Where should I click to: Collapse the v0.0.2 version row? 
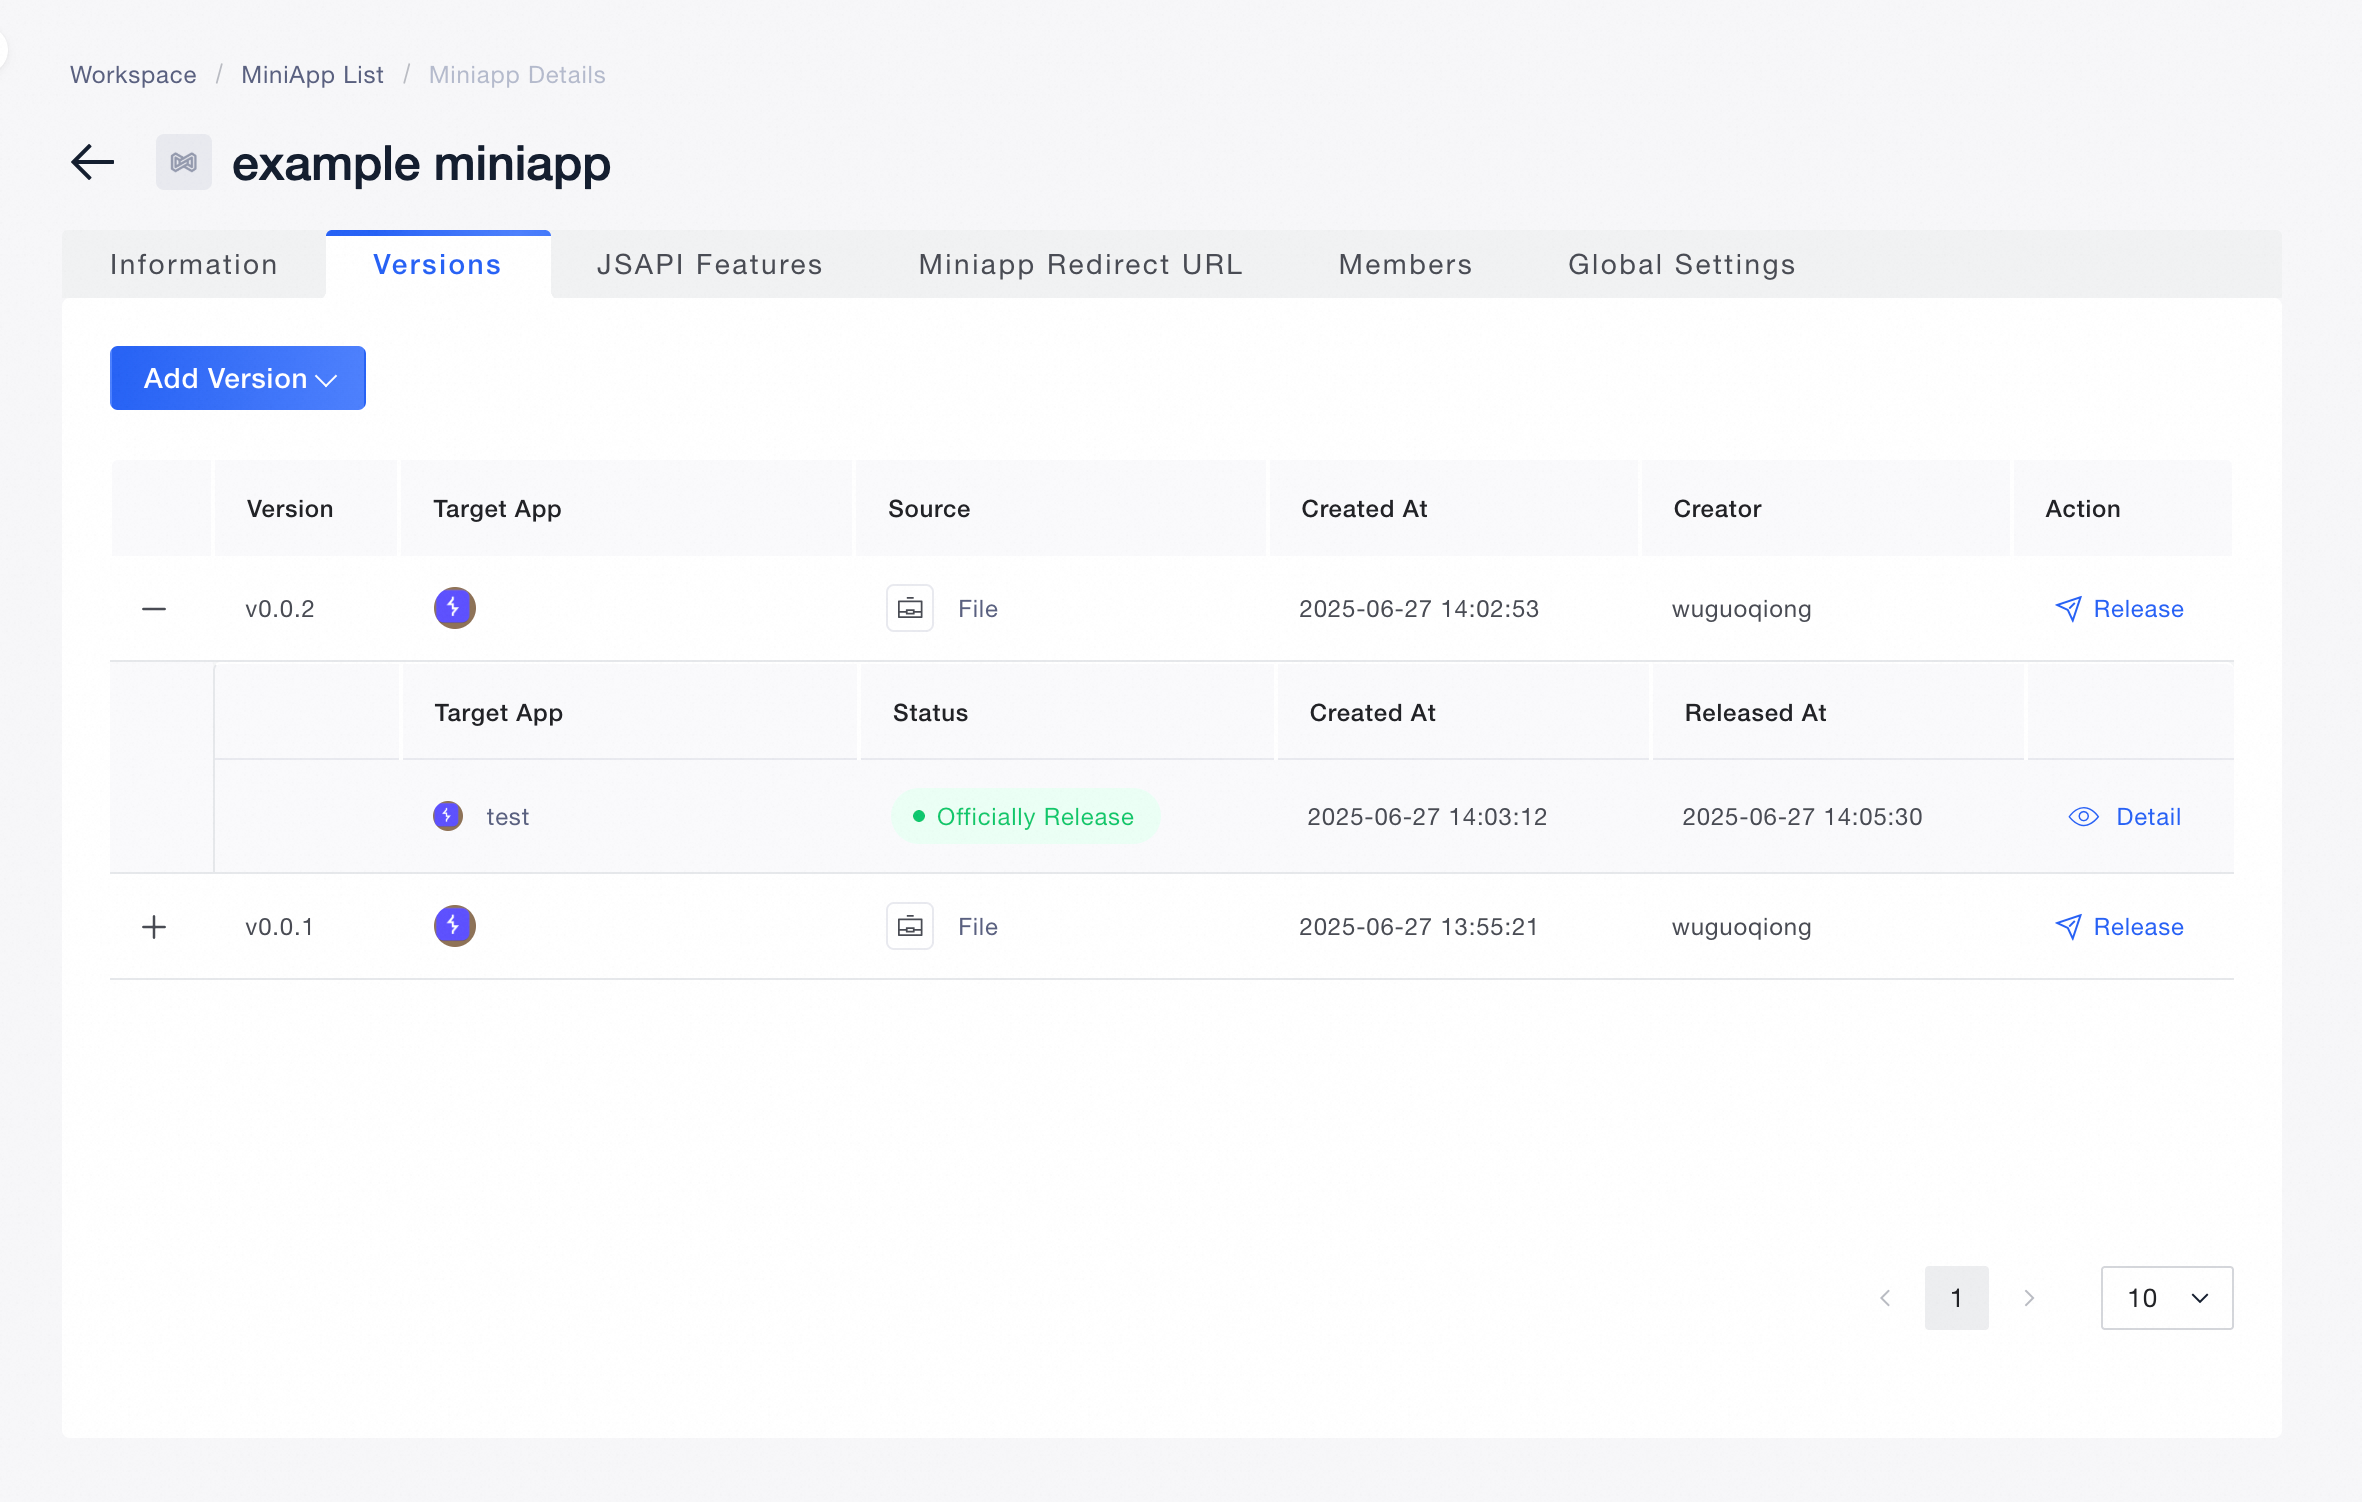pos(154,609)
